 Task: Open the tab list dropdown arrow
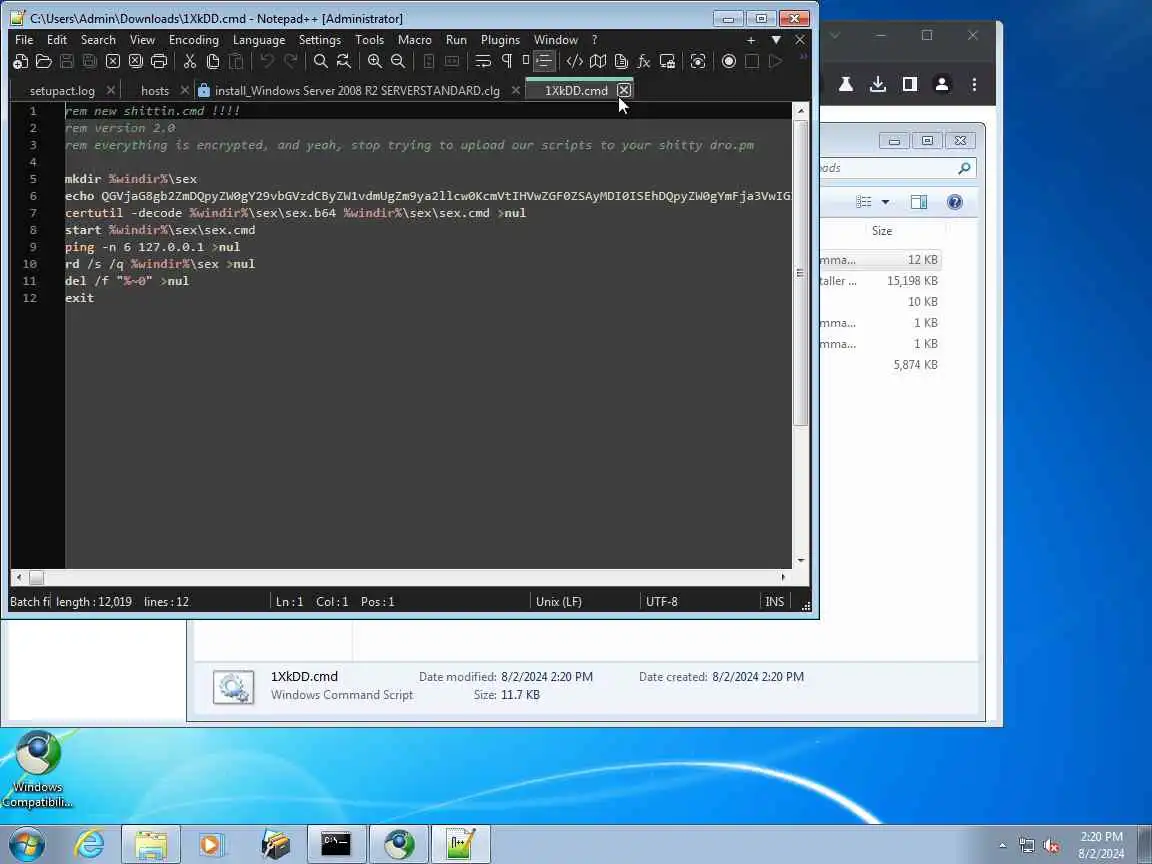[776, 40]
